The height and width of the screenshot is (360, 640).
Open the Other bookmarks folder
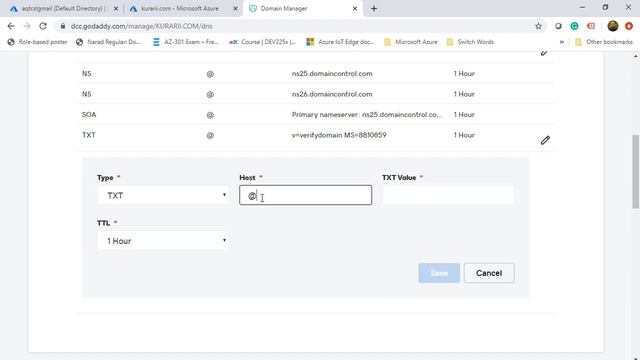604,42
